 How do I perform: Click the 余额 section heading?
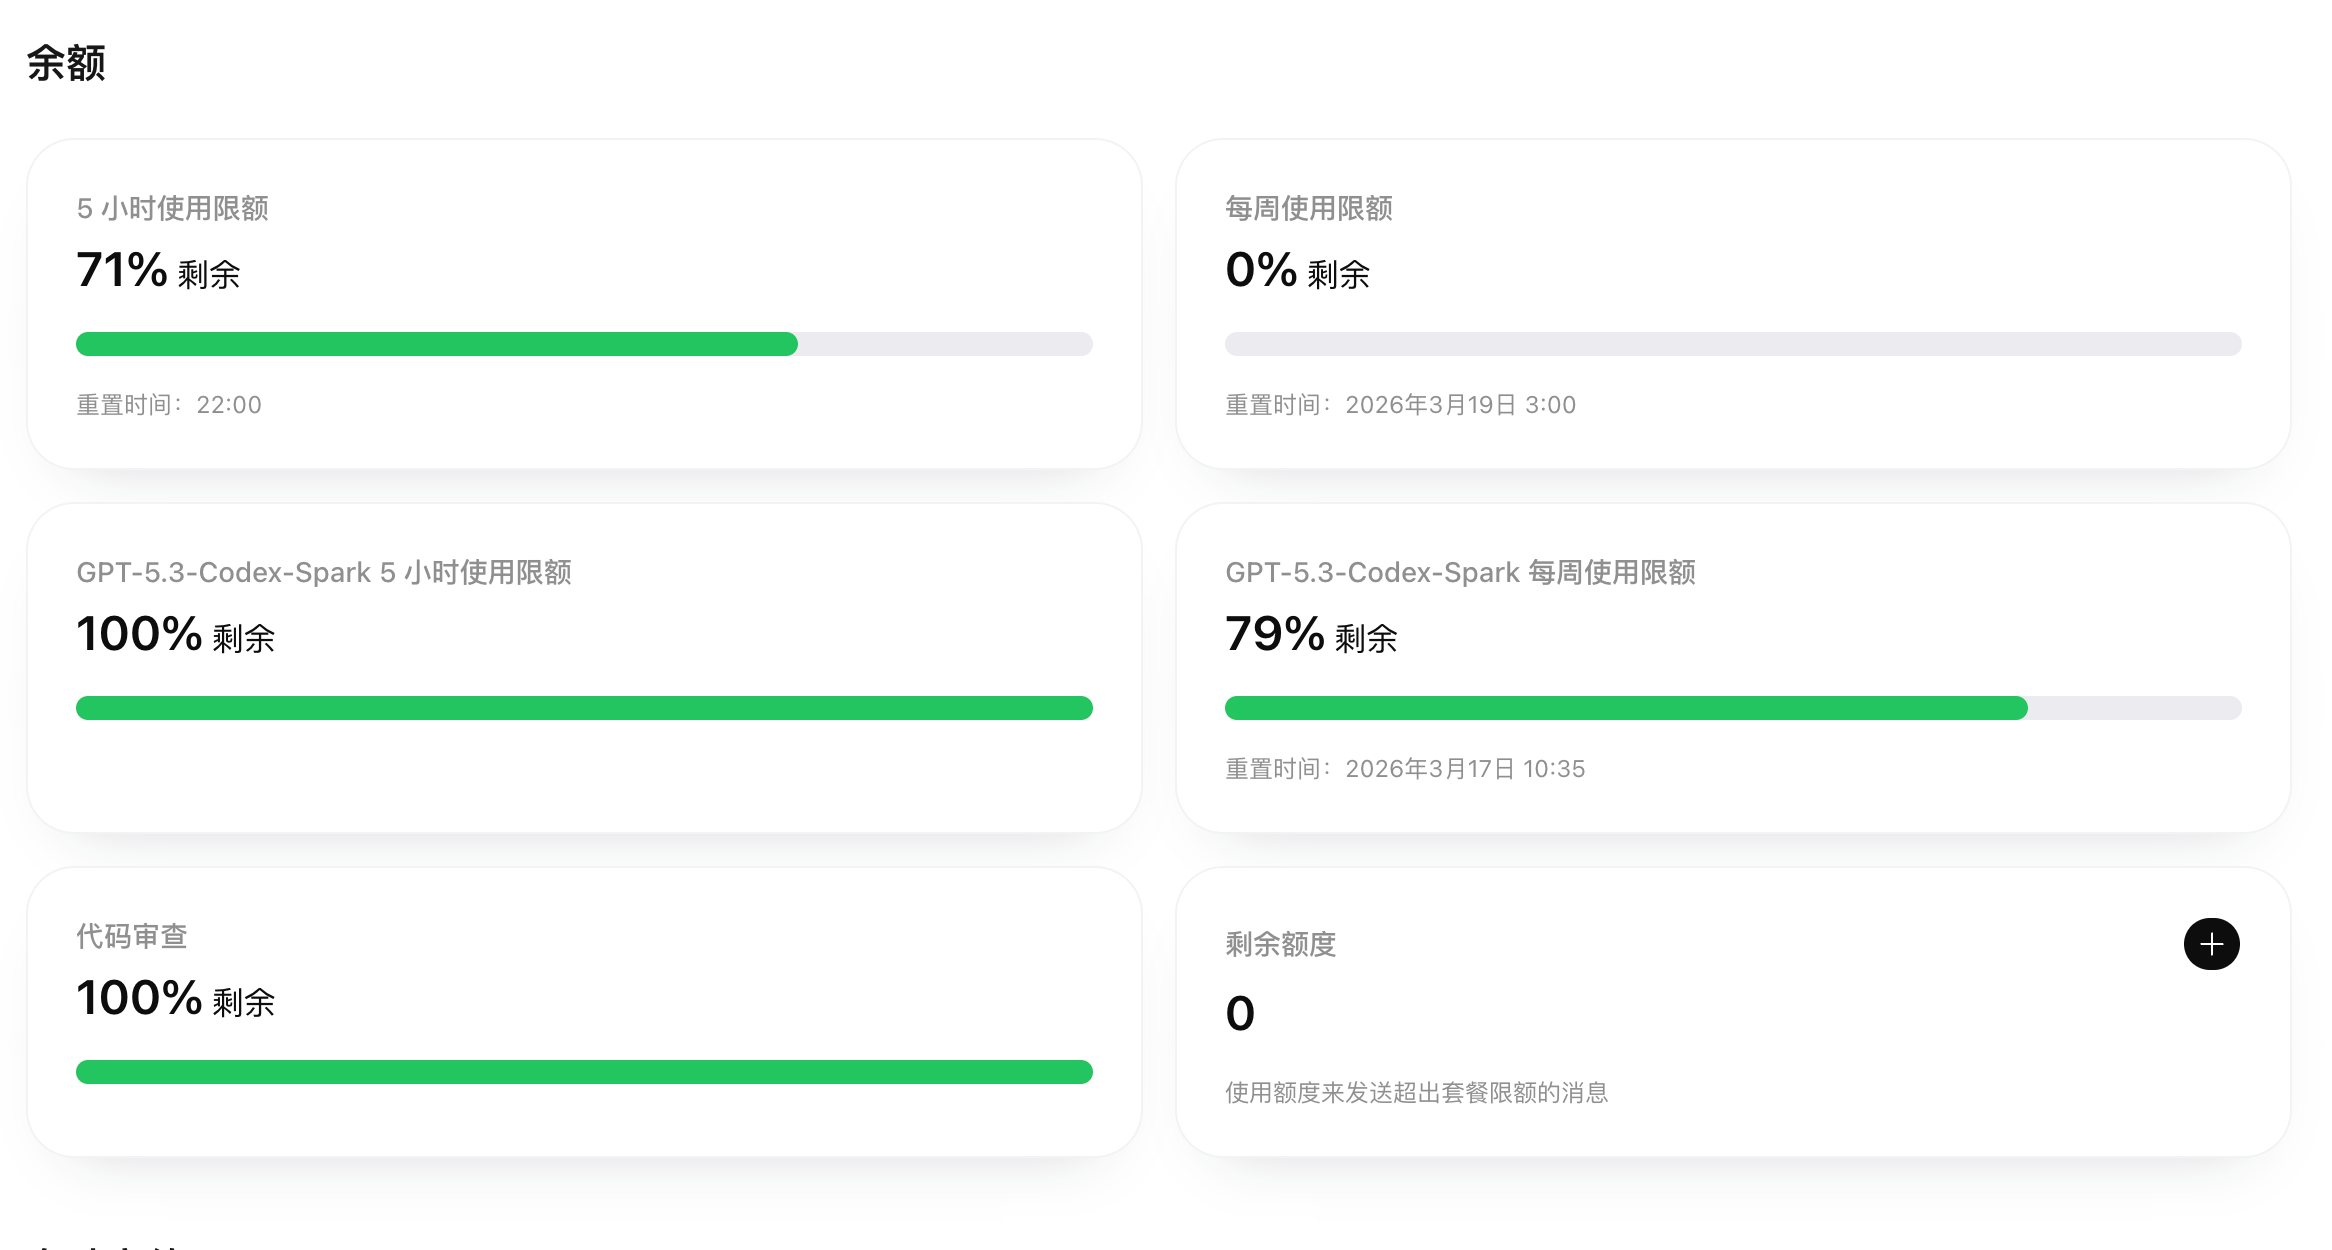(x=66, y=63)
